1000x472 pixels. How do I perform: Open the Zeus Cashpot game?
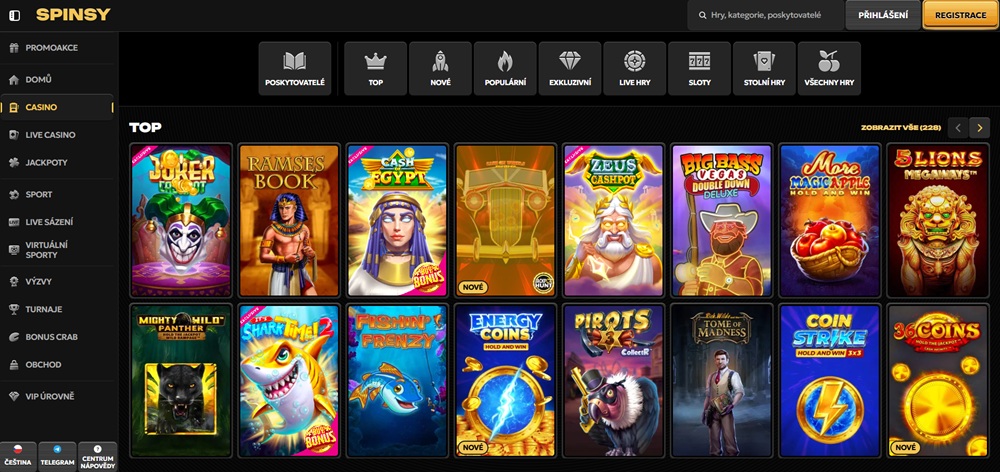(614, 221)
